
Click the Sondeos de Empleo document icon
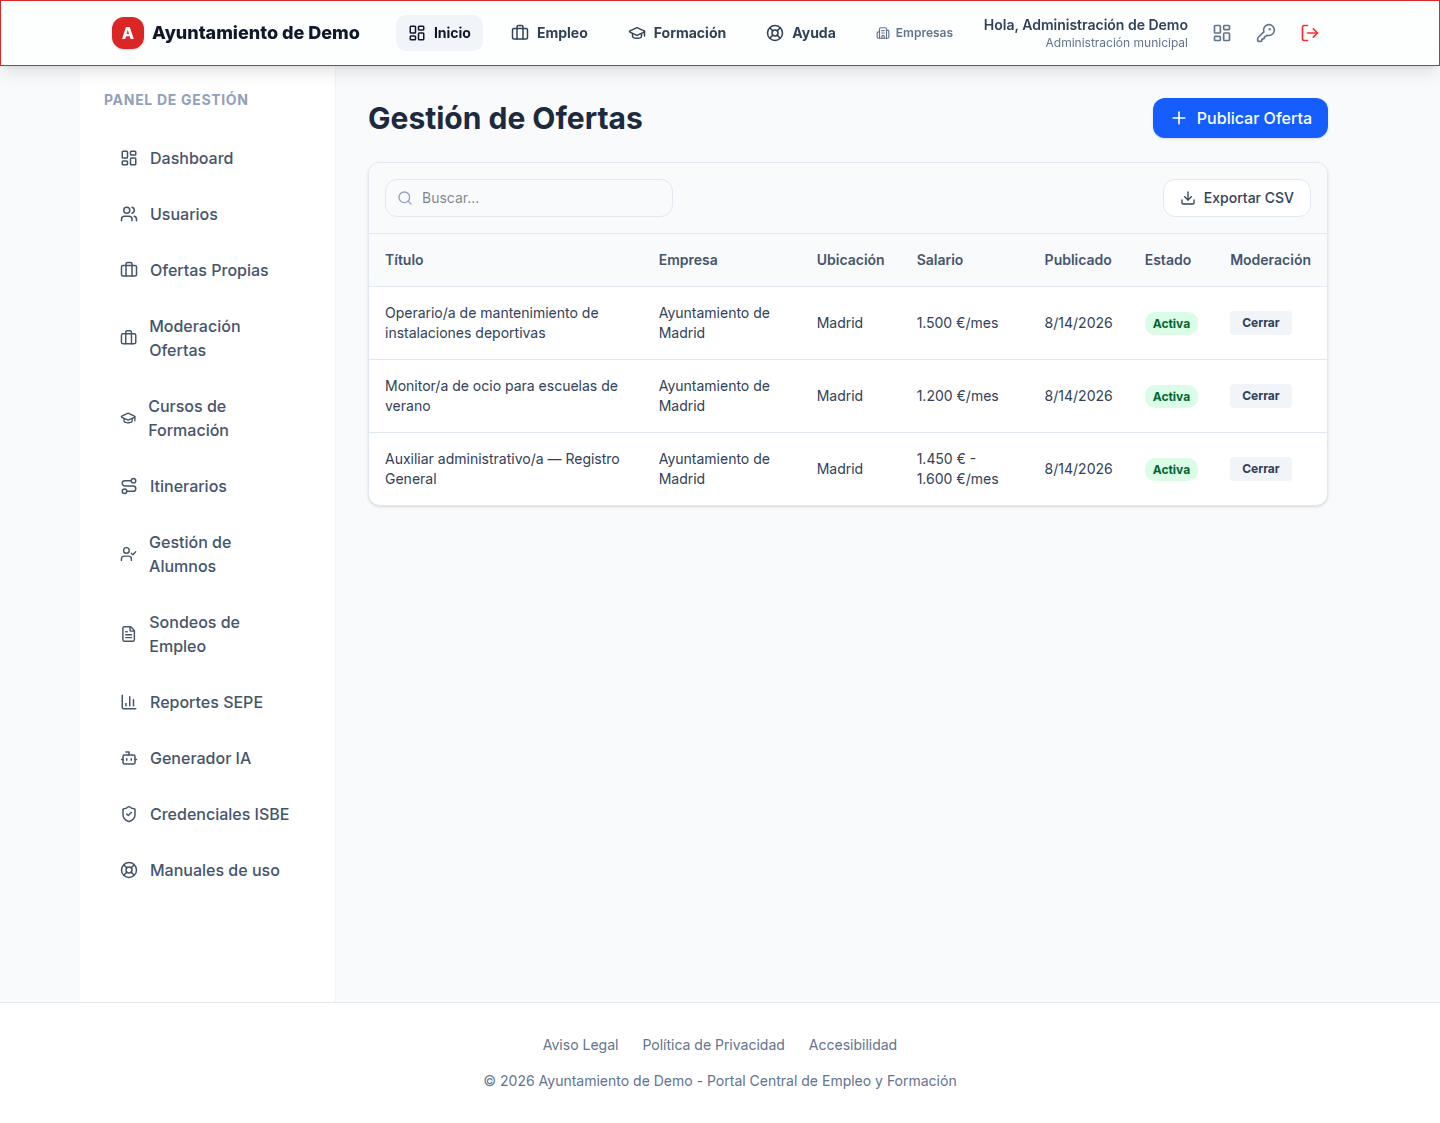tap(128, 634)
